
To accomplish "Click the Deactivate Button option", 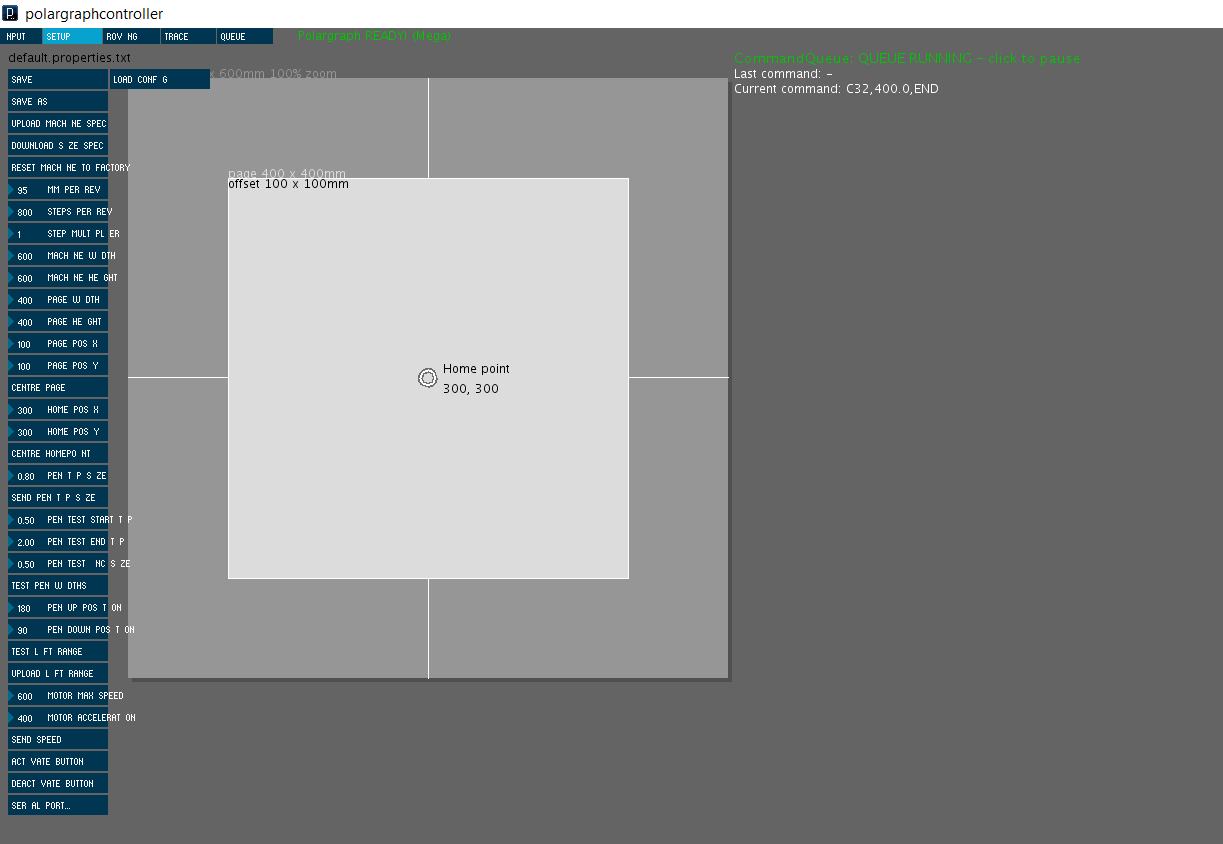I will pos(57,784).
